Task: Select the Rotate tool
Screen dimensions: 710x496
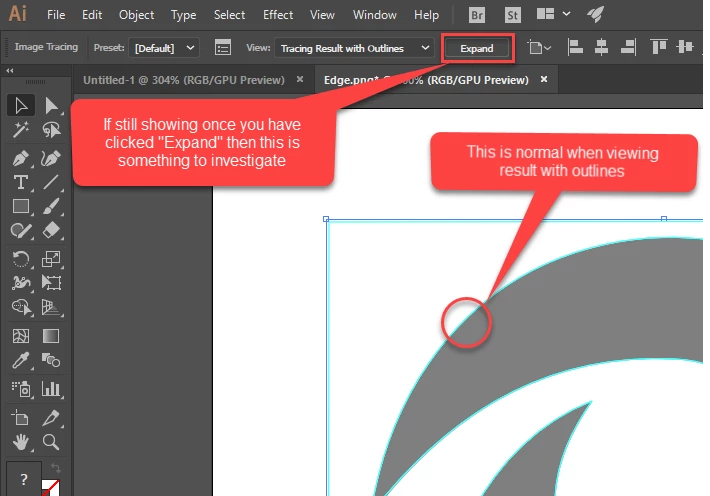Action: tap(21, 259)
